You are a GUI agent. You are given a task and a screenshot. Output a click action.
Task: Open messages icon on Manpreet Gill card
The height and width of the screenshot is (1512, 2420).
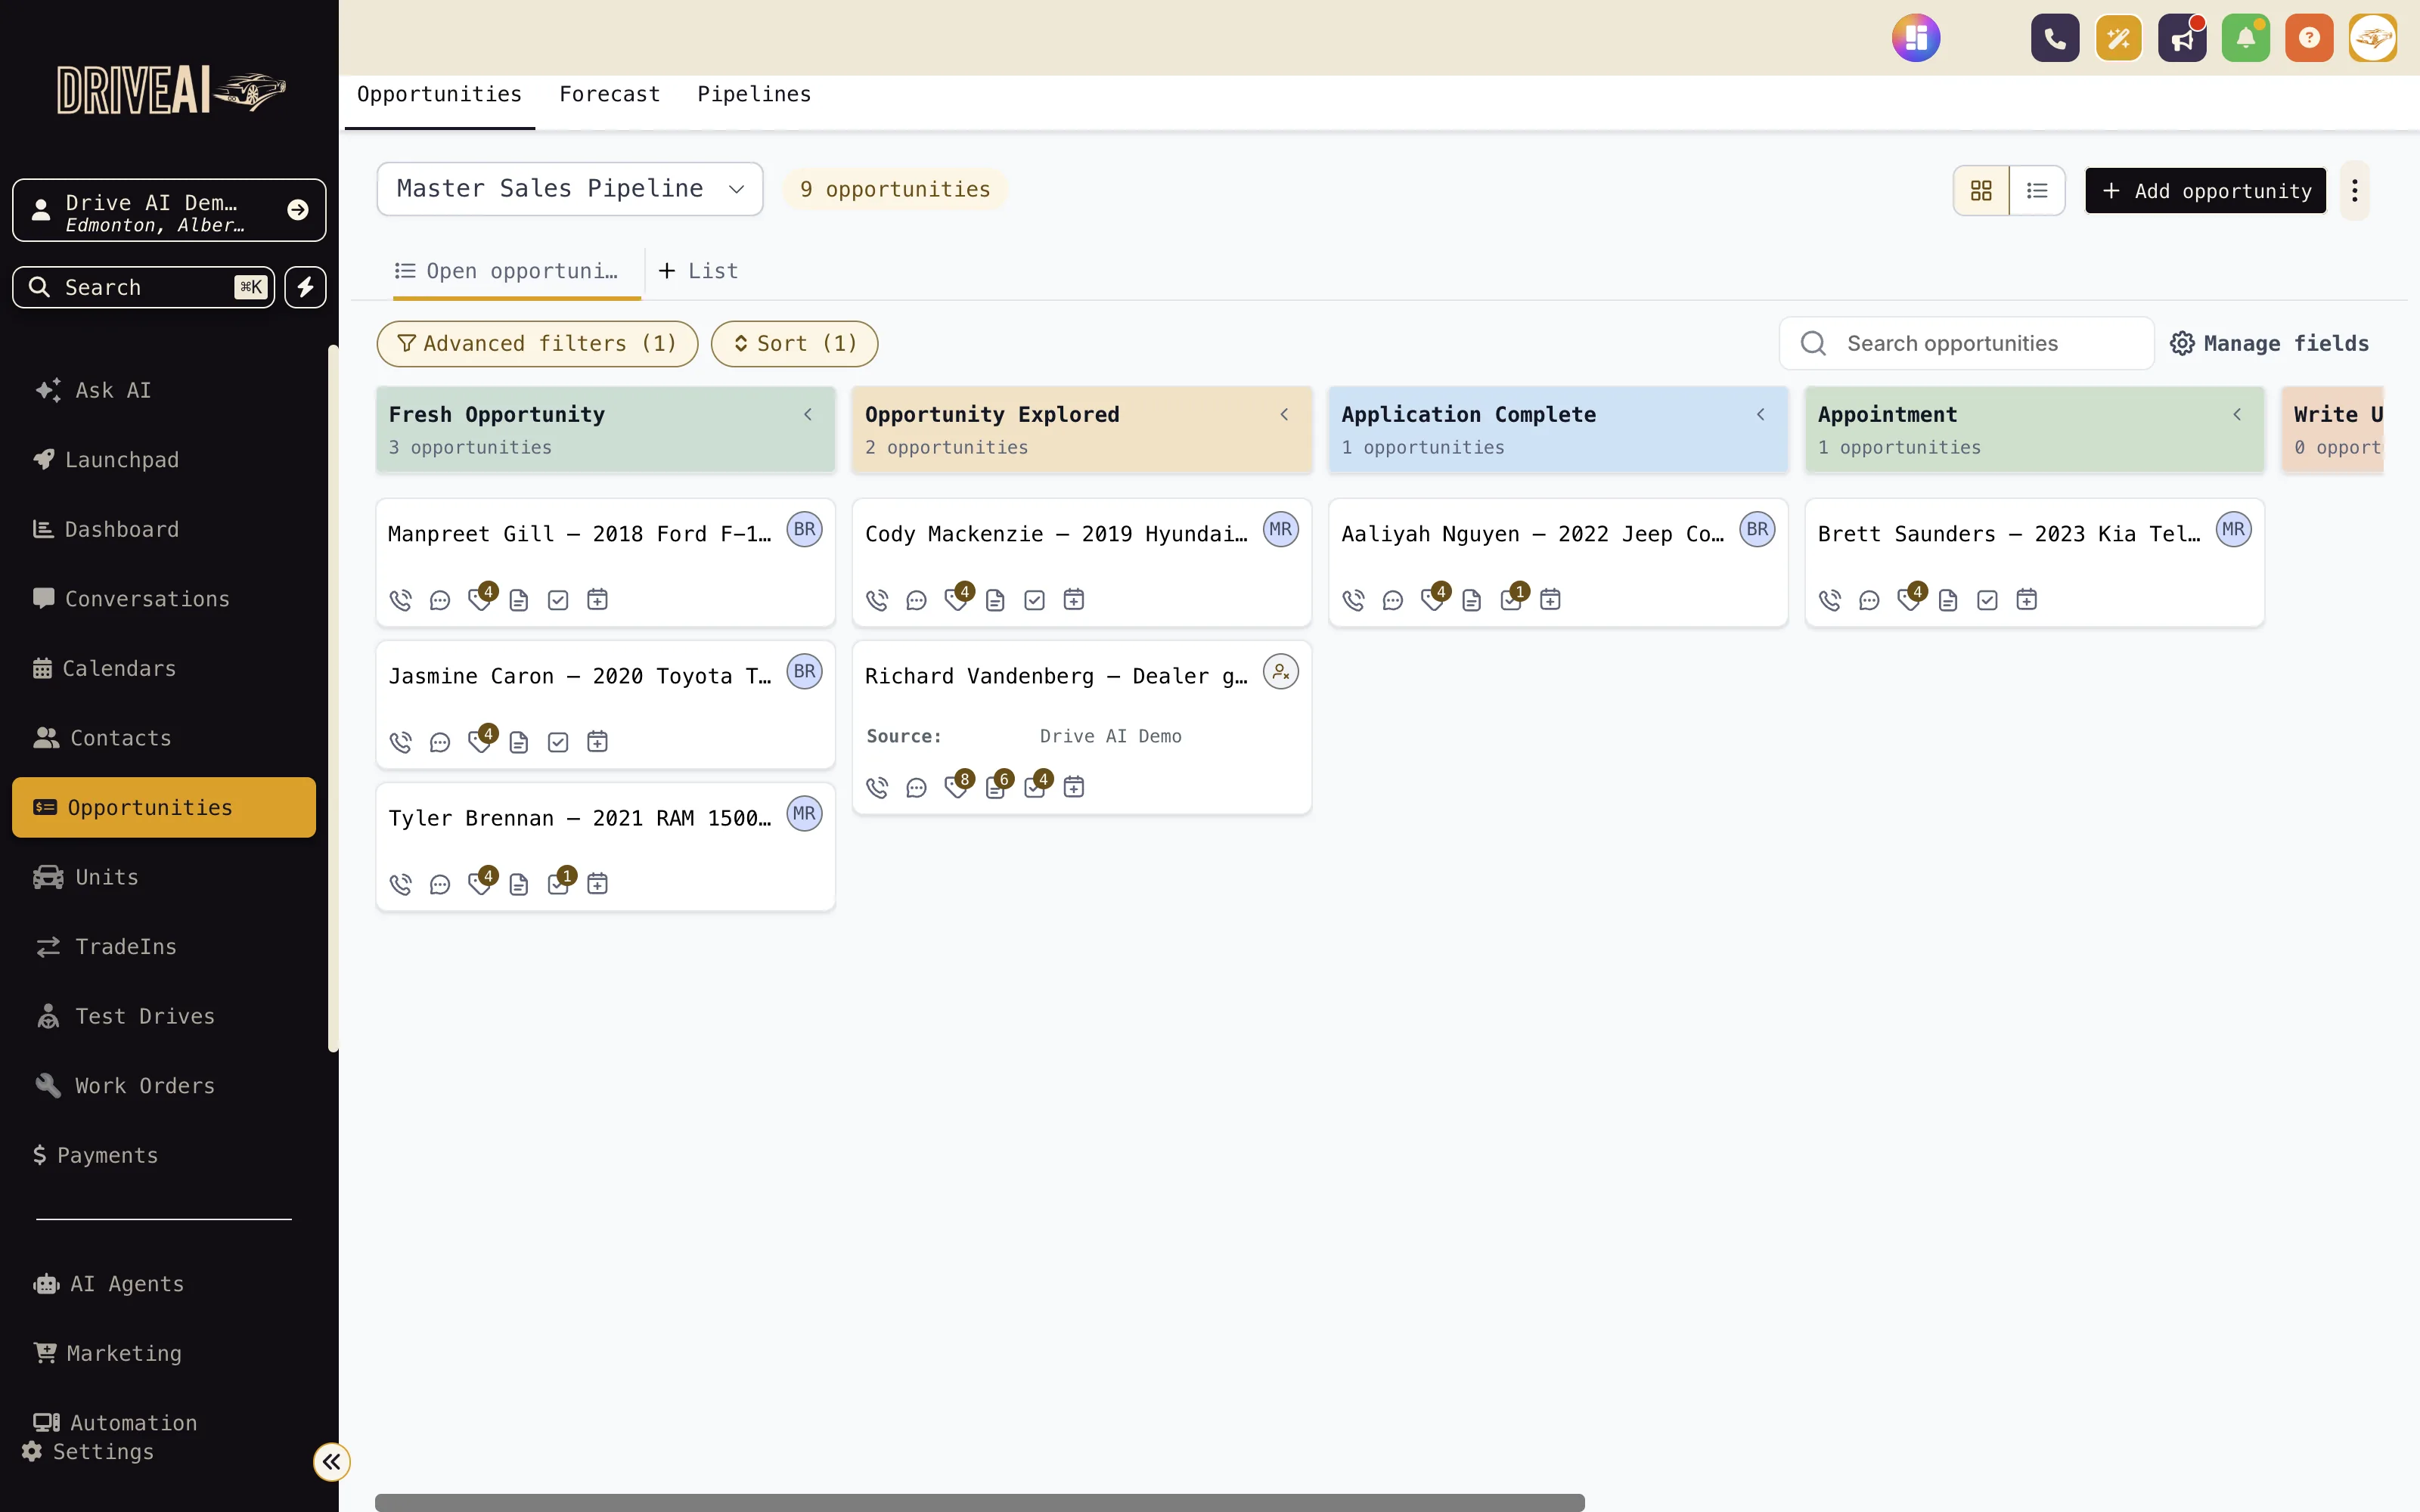point(440,600)
